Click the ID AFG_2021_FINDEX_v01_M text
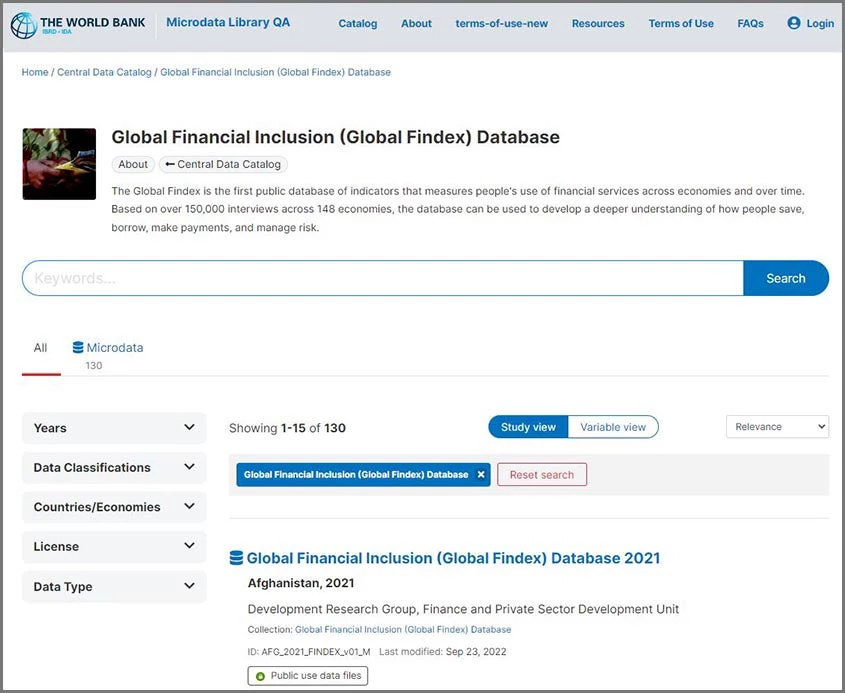 pyautogui.click(x=309, y=652)
